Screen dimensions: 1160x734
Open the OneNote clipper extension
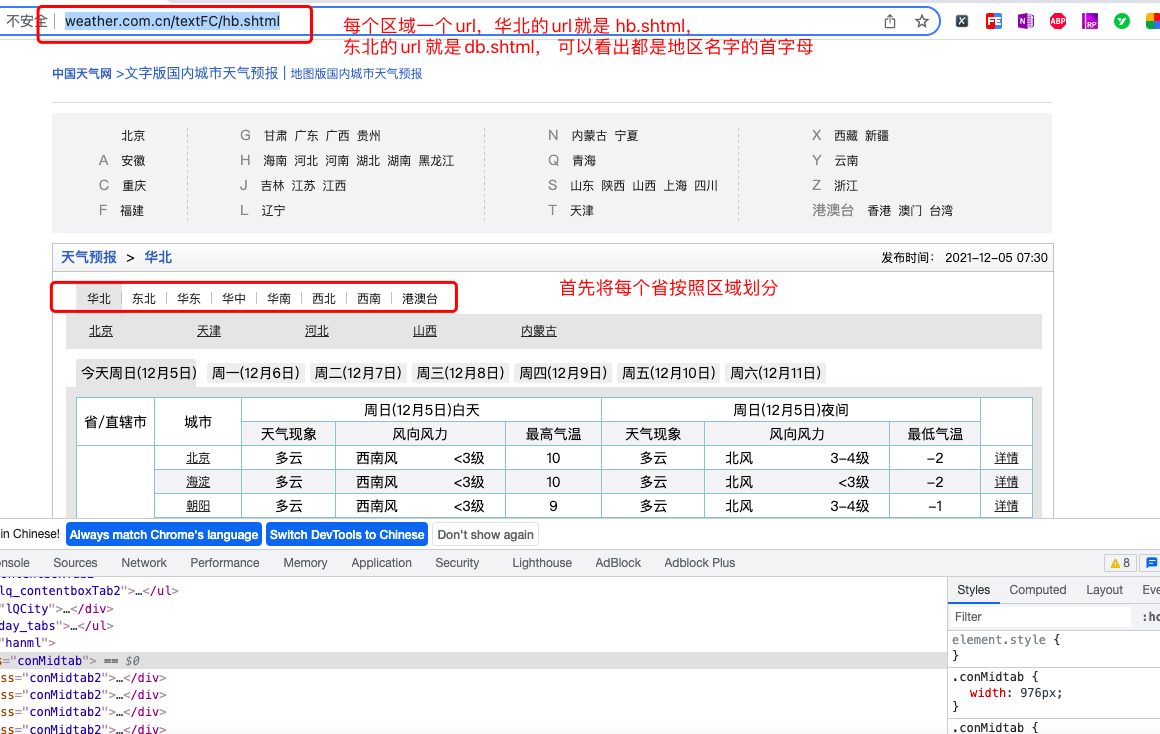1025,21
